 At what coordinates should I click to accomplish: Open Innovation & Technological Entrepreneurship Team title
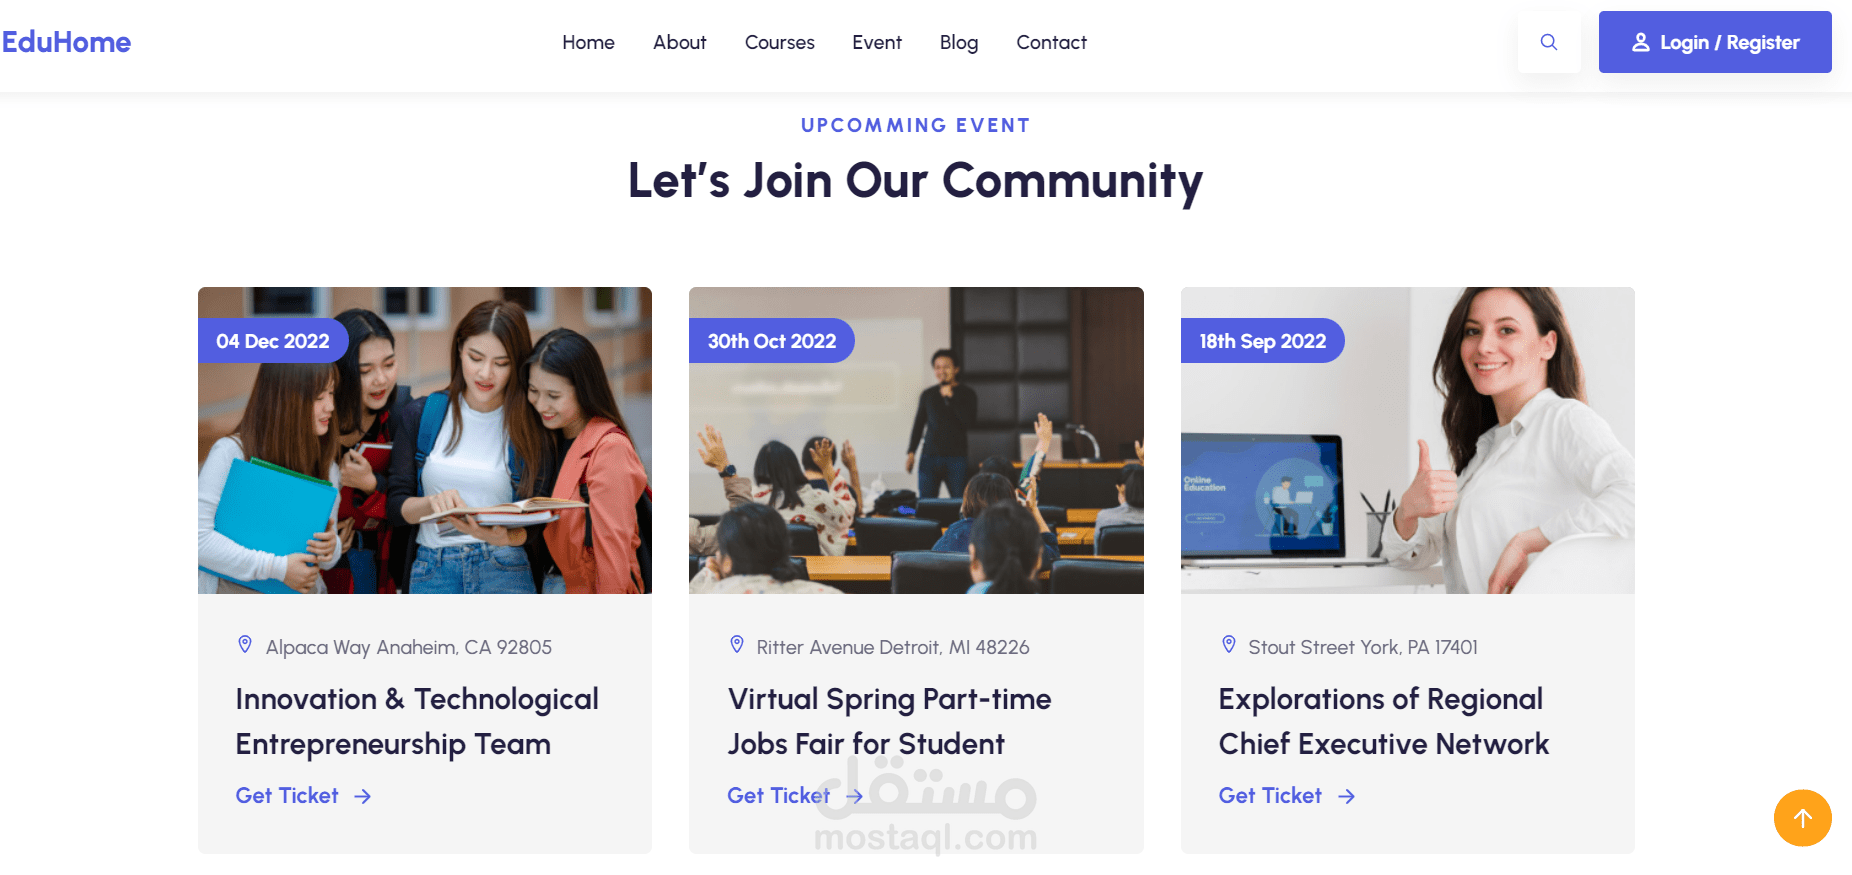click(417, 722)
